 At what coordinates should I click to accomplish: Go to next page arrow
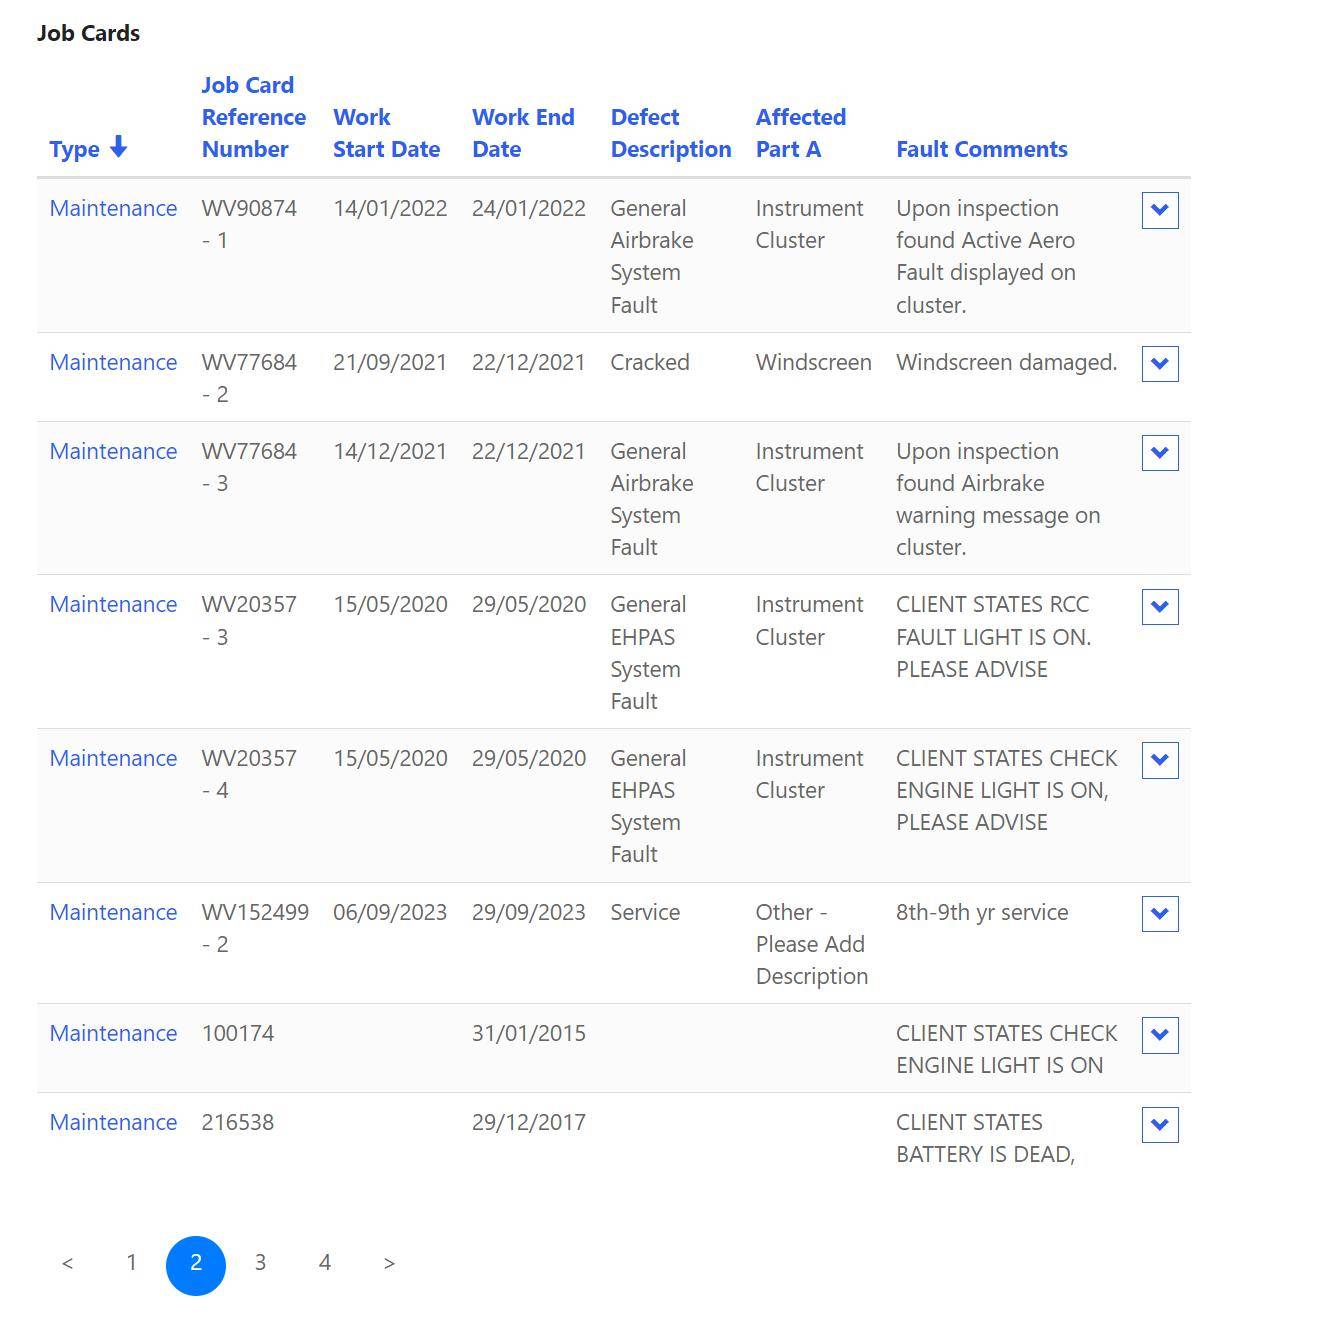coord(389,1263)
